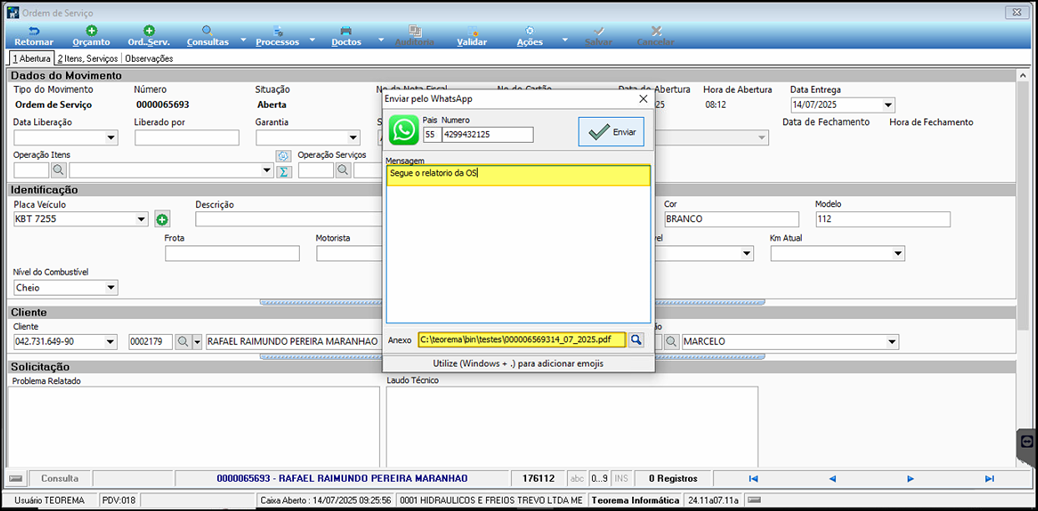Image resolution: width=1038 pixels, height=511 pixels.
Task: Add vehicle with green plus icon
Action: (x=162, y=219)
